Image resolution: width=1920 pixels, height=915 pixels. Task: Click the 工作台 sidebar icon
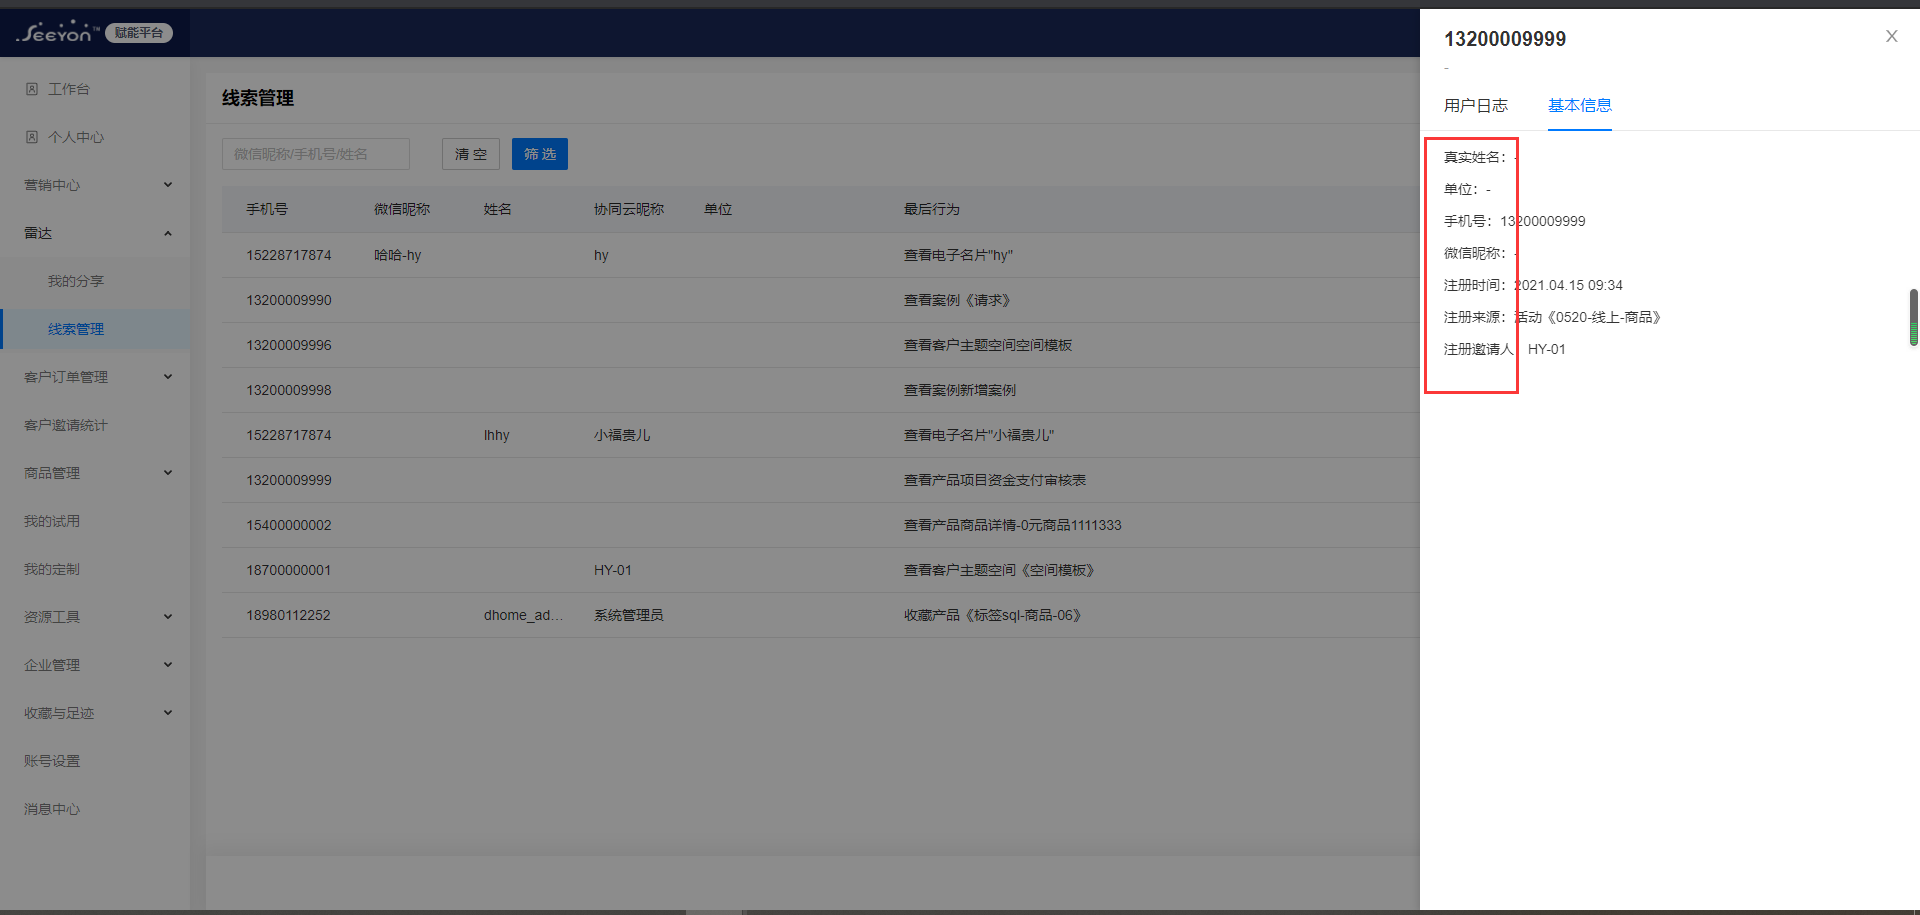[32, 89]
